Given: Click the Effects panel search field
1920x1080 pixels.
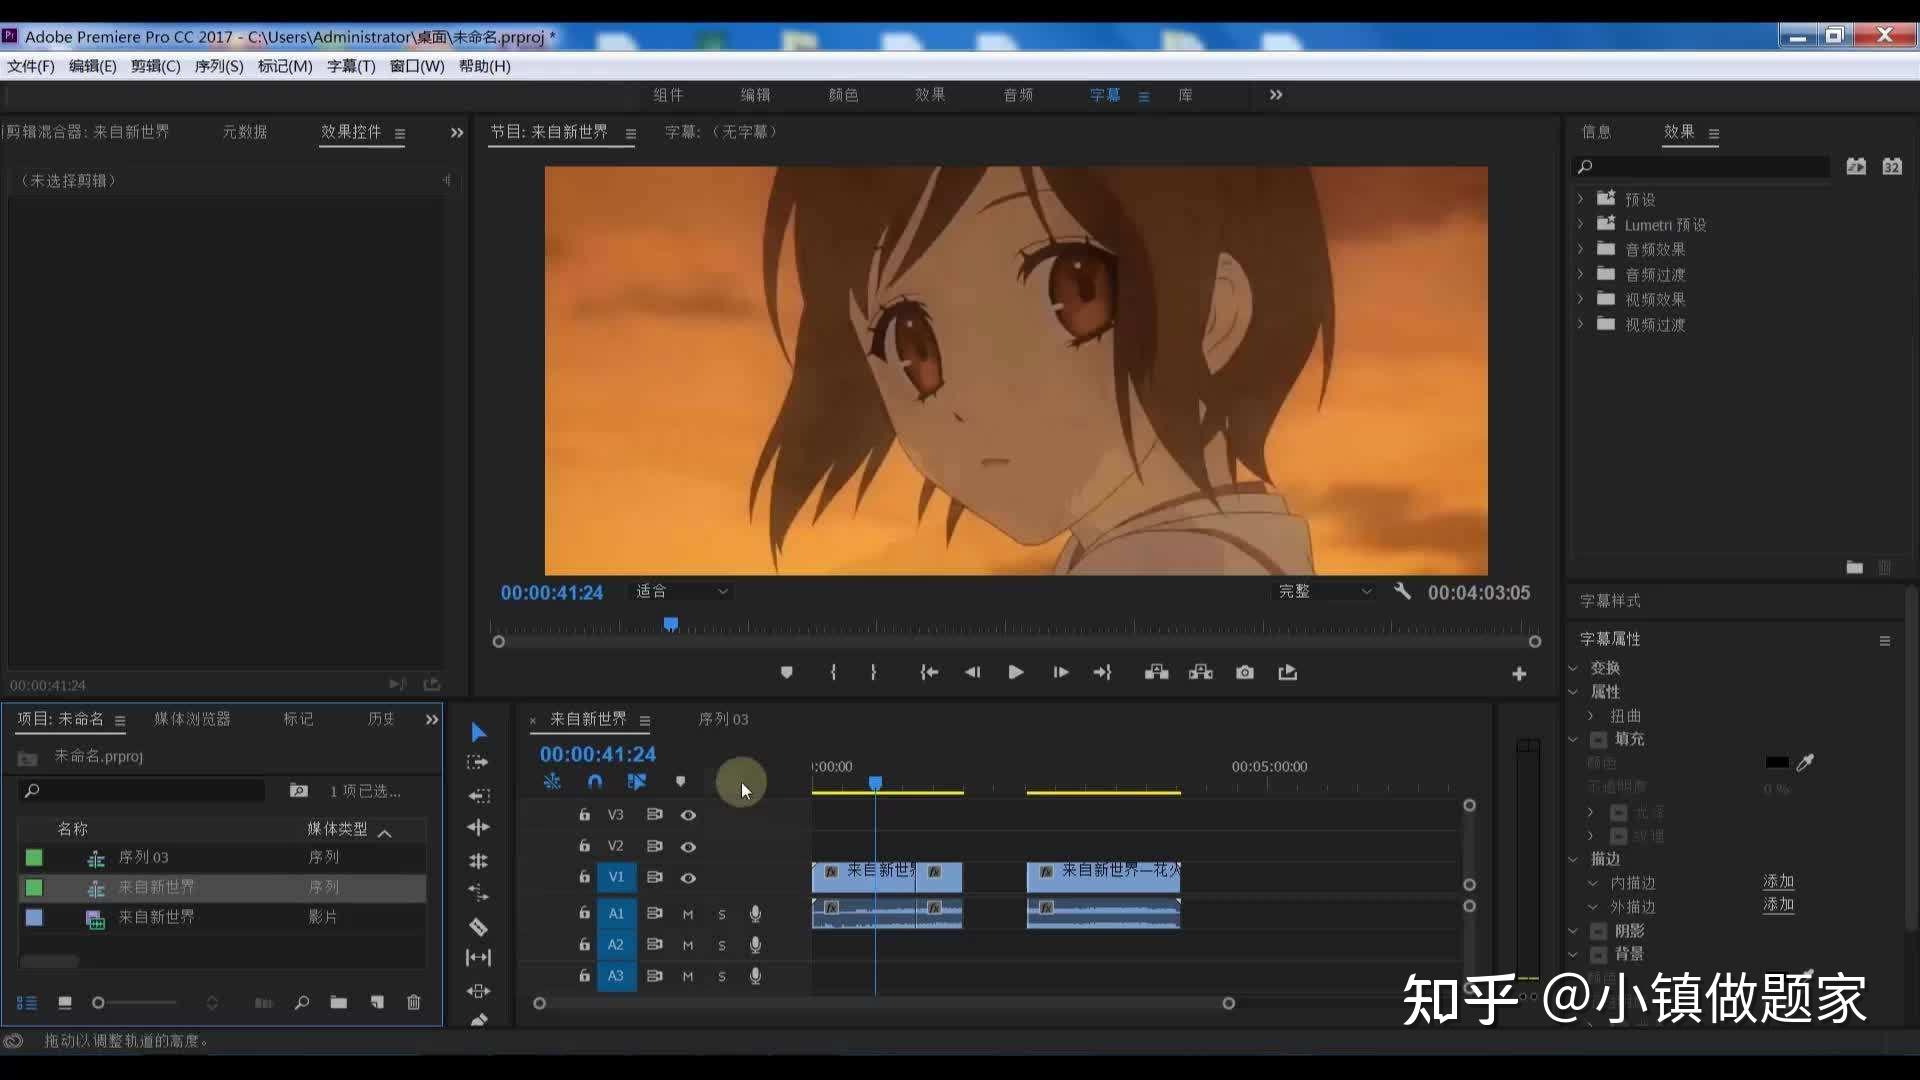Looking at the screenshot, I should click(x=1702, y=167).
